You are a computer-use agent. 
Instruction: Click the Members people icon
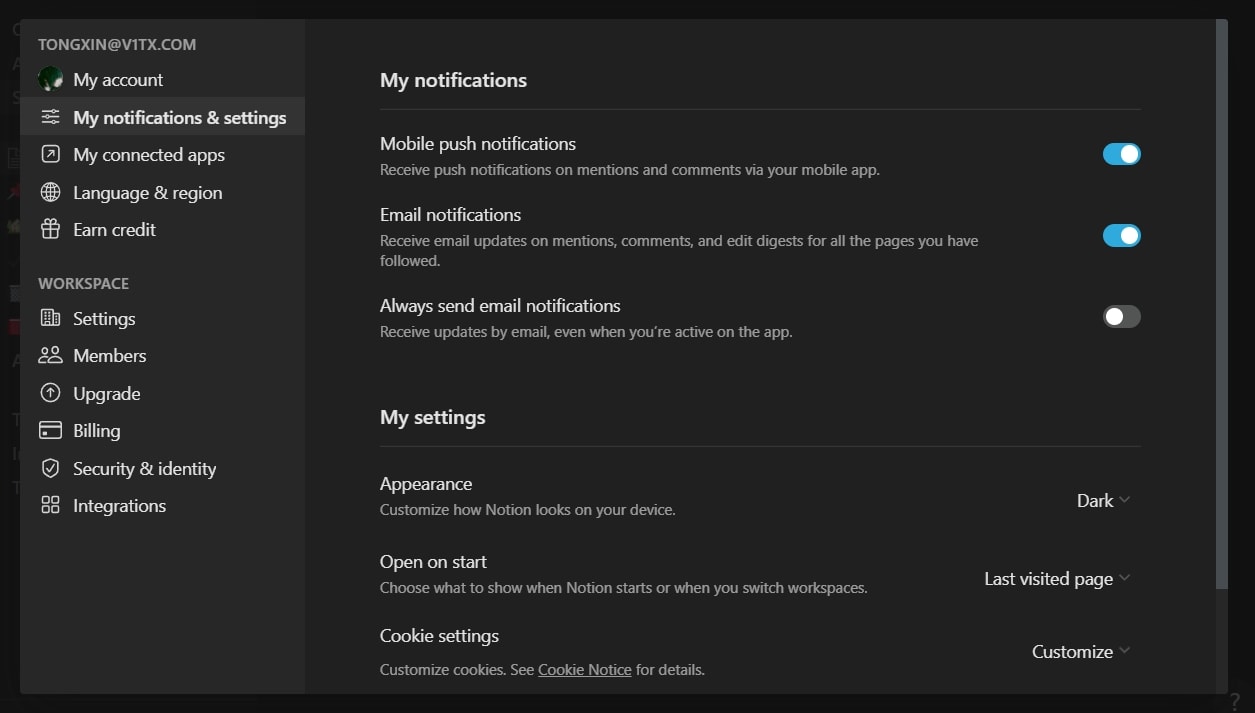tap(50, 355)
